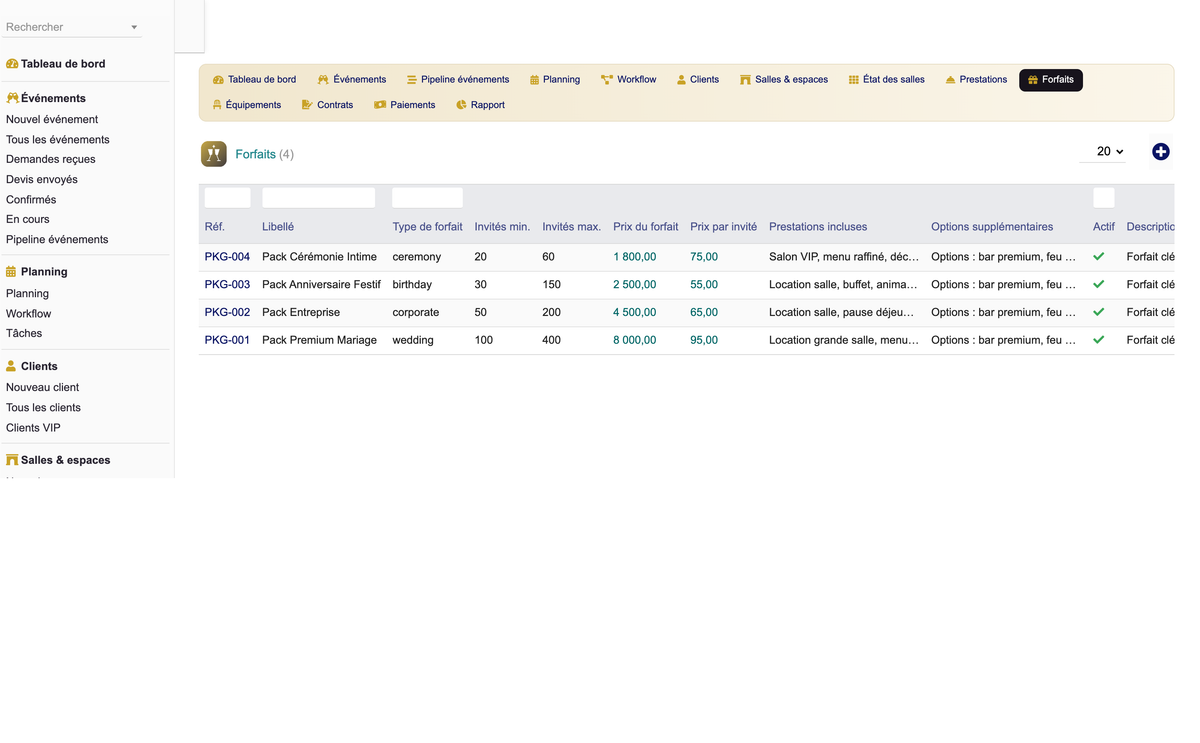Open Devis envoyés in sidebar

click(x=42, y=180)
